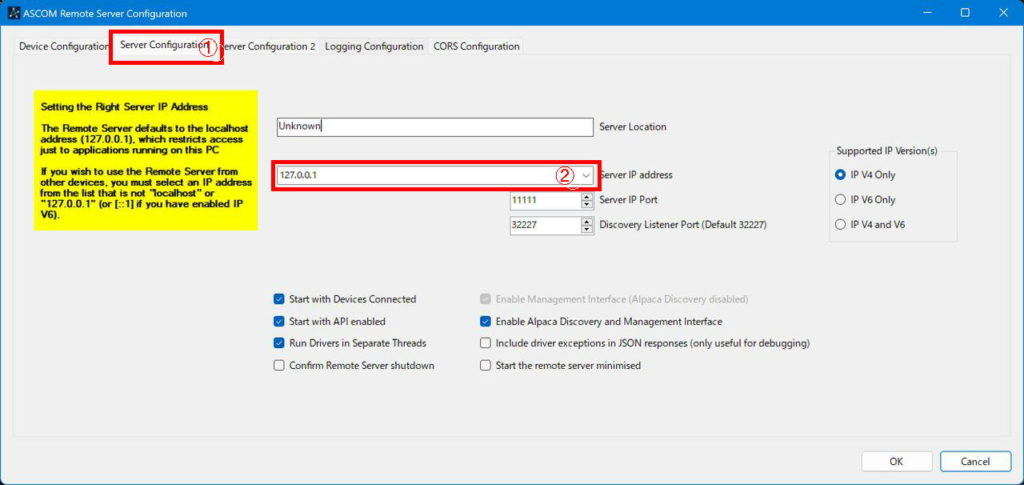Open the Logging Configuration tab
The height and width of the screenshot is (485, 1024).
coord(374,47)
